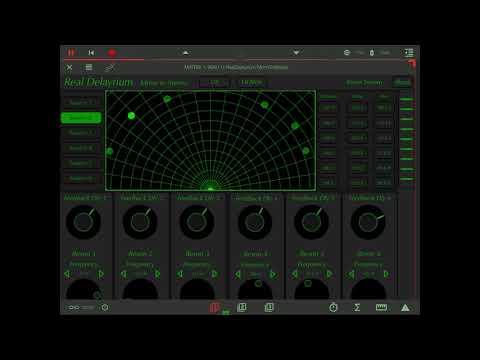
Task: Click the Real Delayrium title
Action: pyautogui.click(x=98, y=82)
